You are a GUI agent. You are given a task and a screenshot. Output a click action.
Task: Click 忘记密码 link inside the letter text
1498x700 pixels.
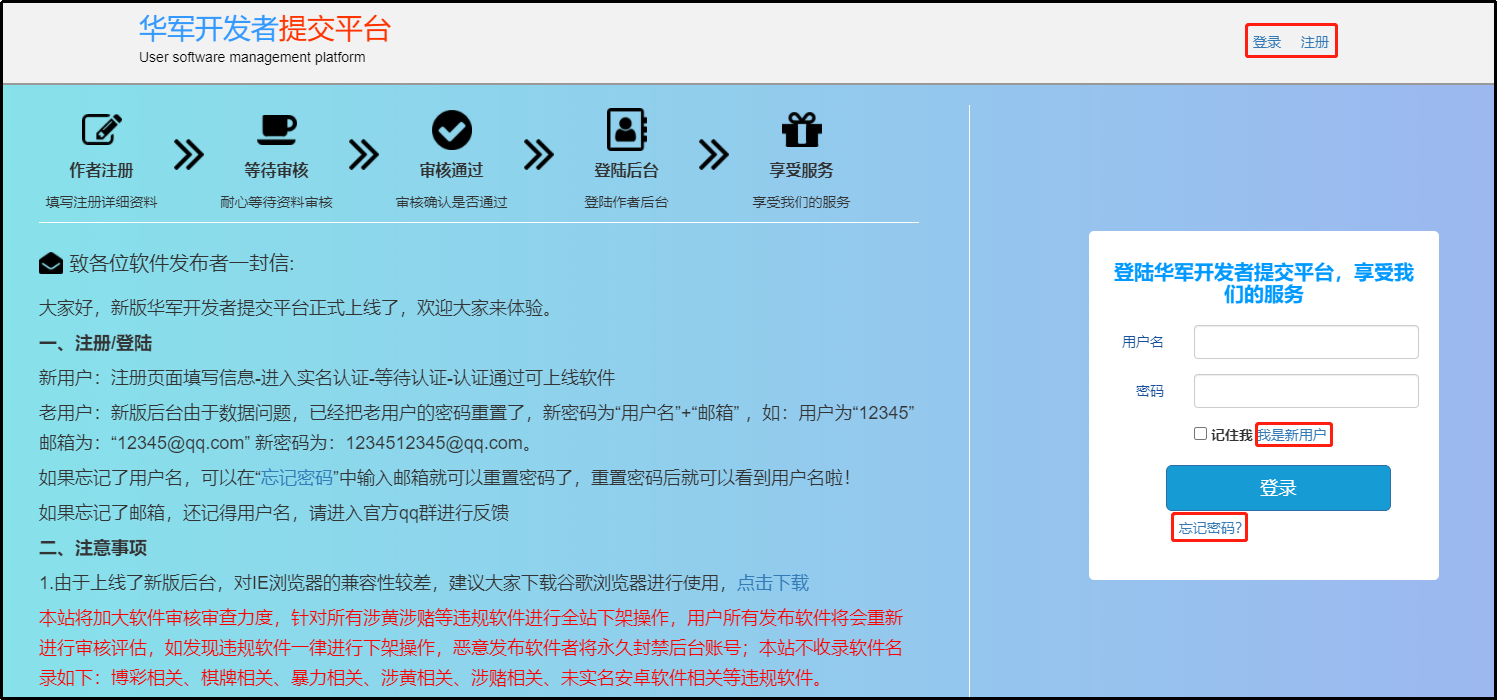296,478
